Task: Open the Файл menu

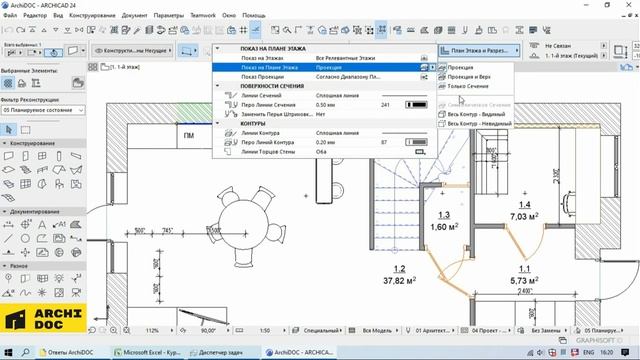Action: [10, 16]
